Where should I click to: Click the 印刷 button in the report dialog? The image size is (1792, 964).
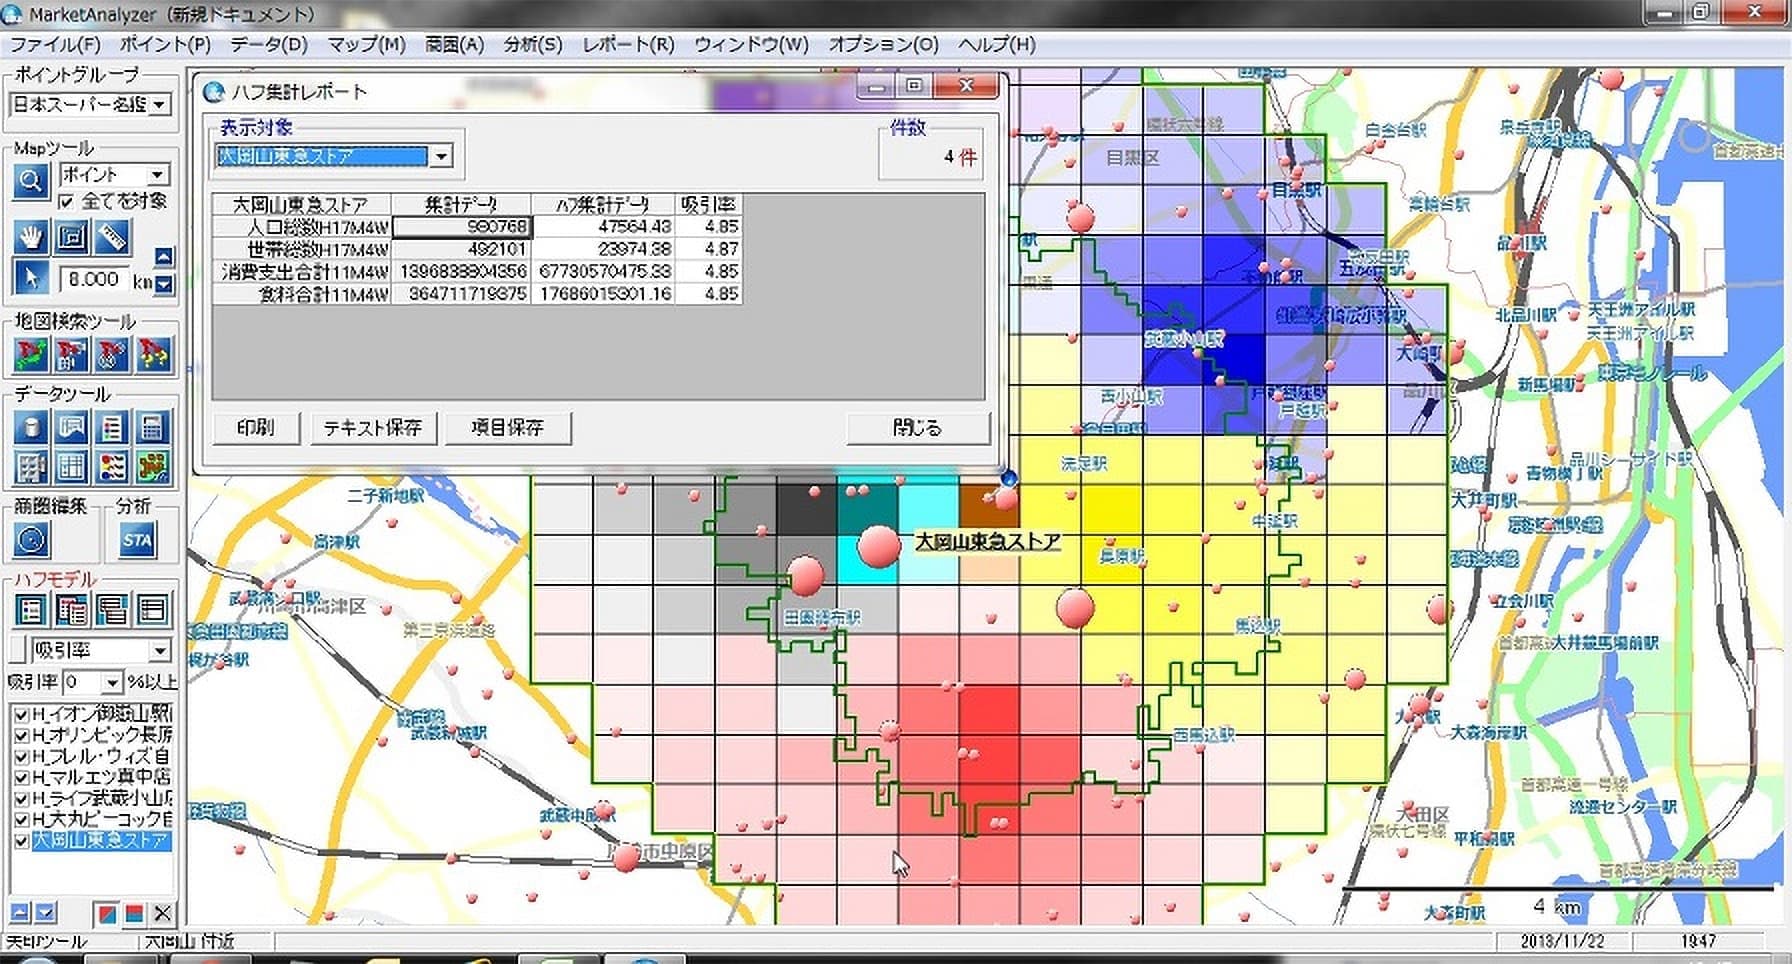click(x=255, y=427)
